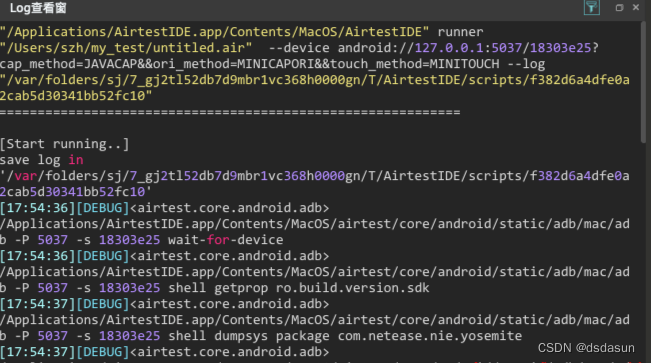Click the AirtestIDE runner path on first line
Image resolution: width=651 pixels, height=363 pixels.
click(x=214, y=32)
